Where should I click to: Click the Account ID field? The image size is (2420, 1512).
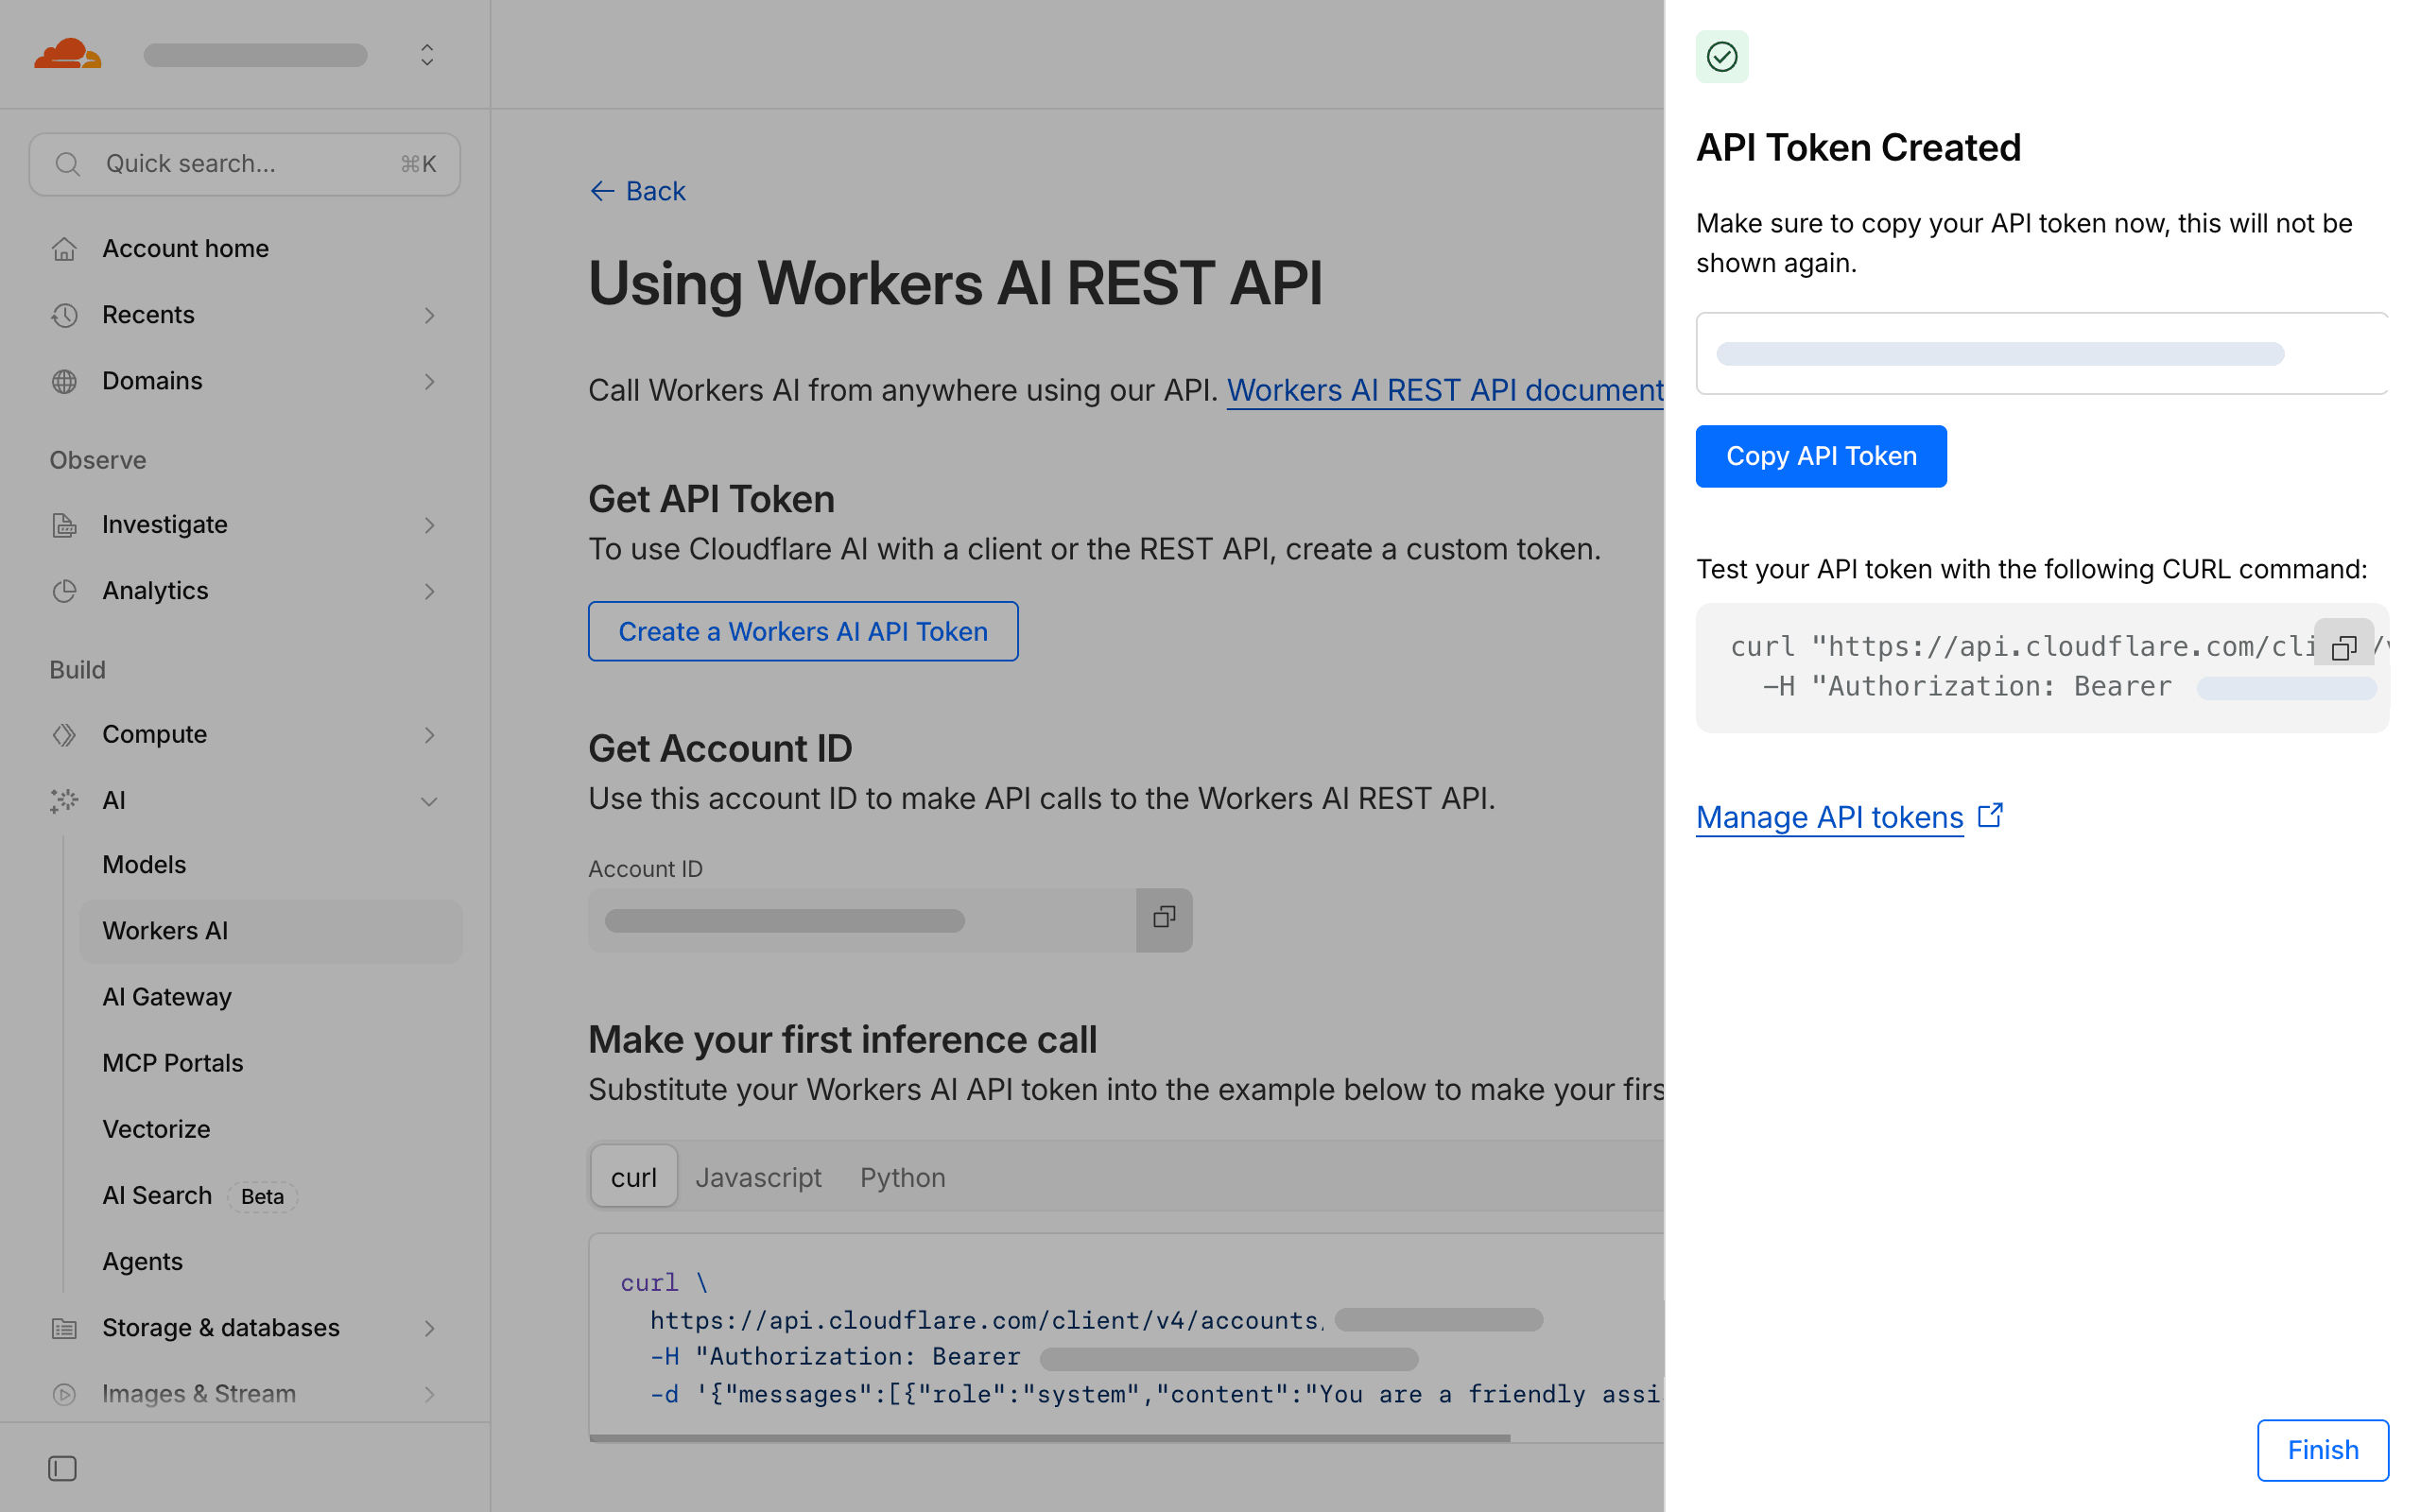click(862, 920)
